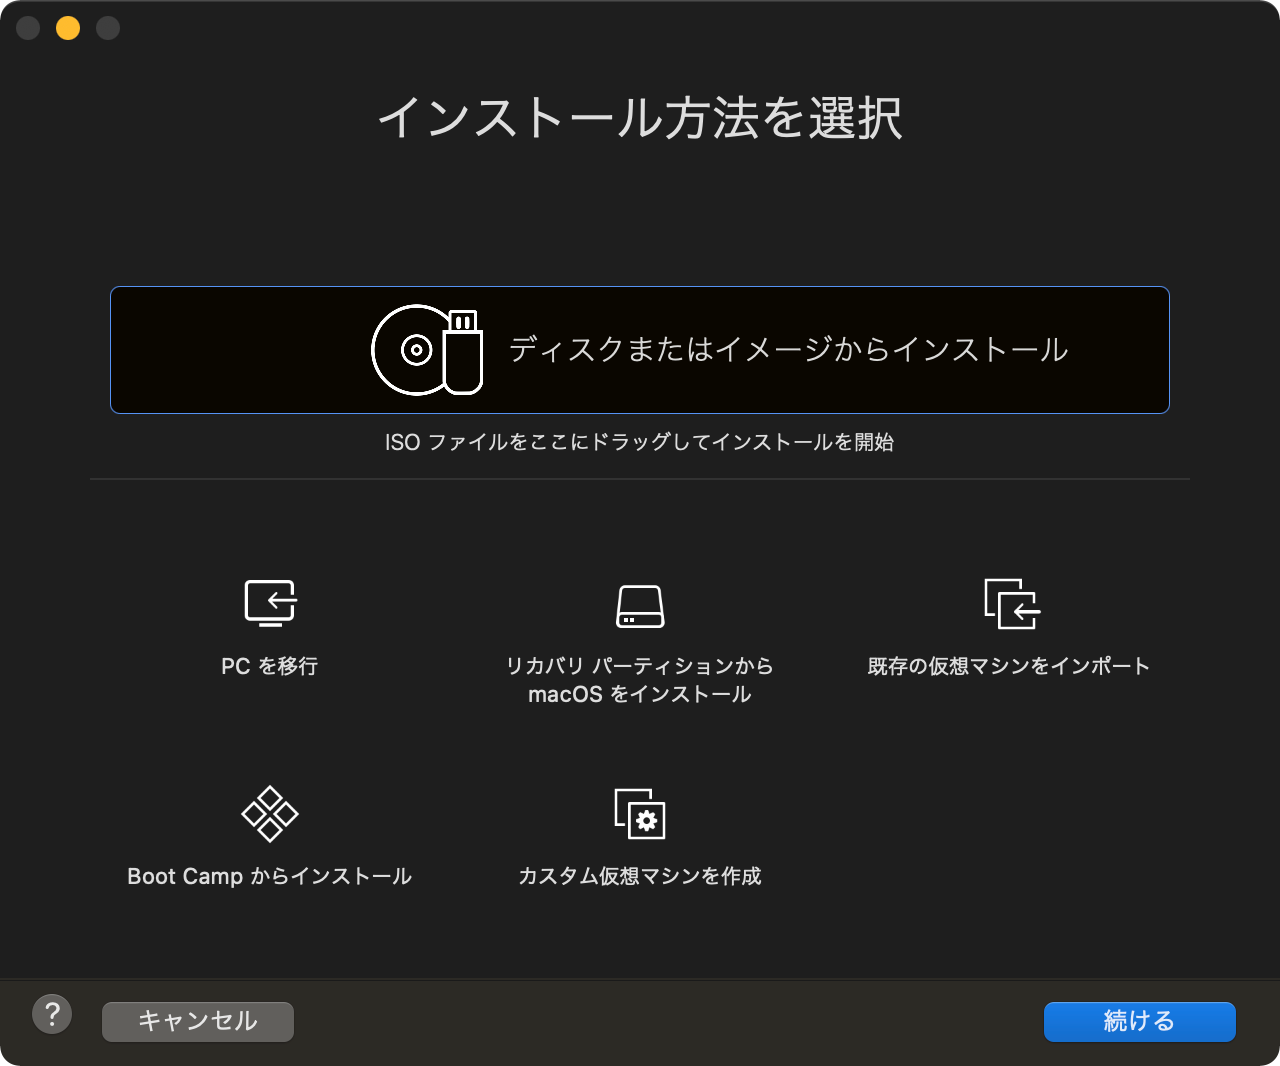Choose the PC を移行 label

point(270,666)
